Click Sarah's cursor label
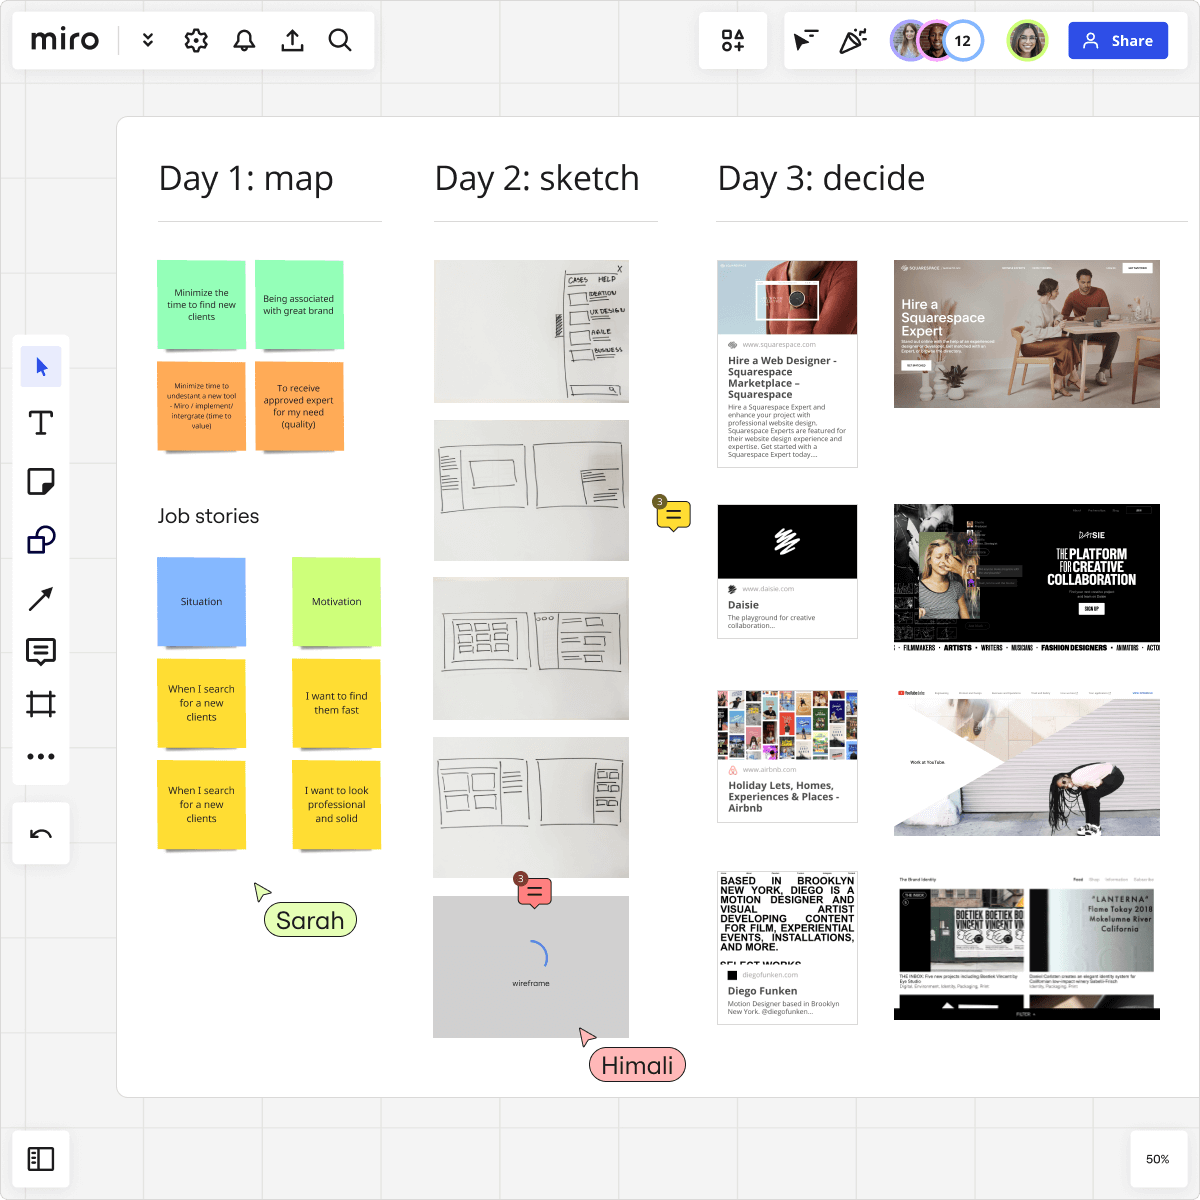The width and height of the screenshot is (1200, 1200). tap(310, 920)
